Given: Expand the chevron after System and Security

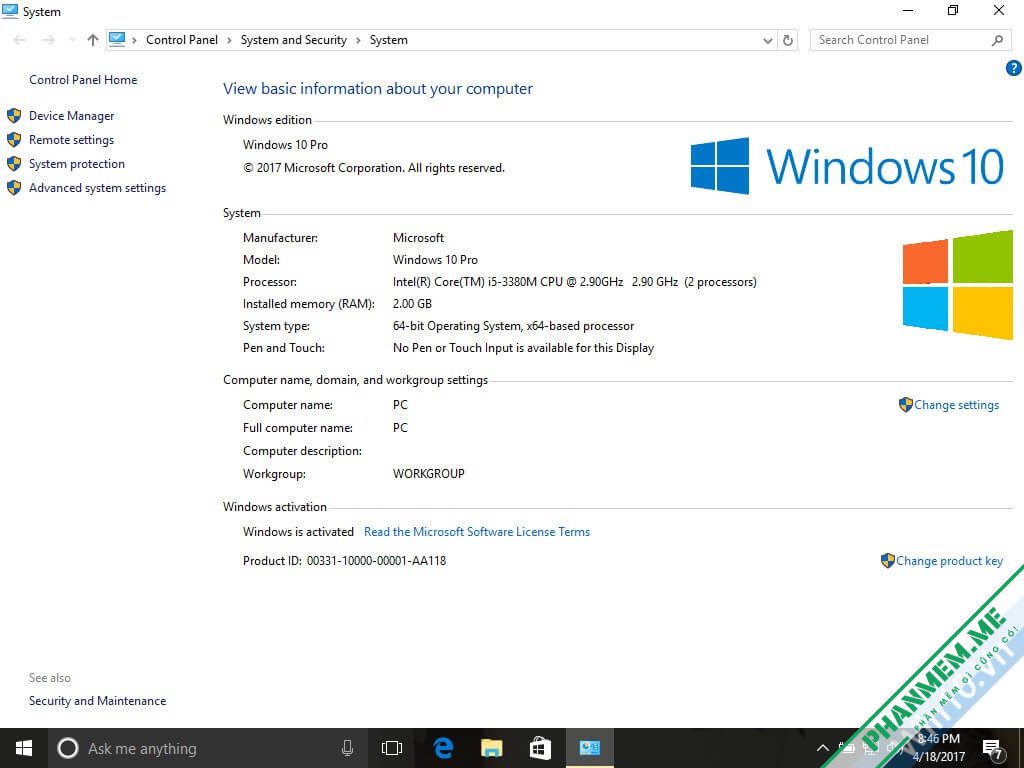Looking at the screenshot, I should (359, 40).
